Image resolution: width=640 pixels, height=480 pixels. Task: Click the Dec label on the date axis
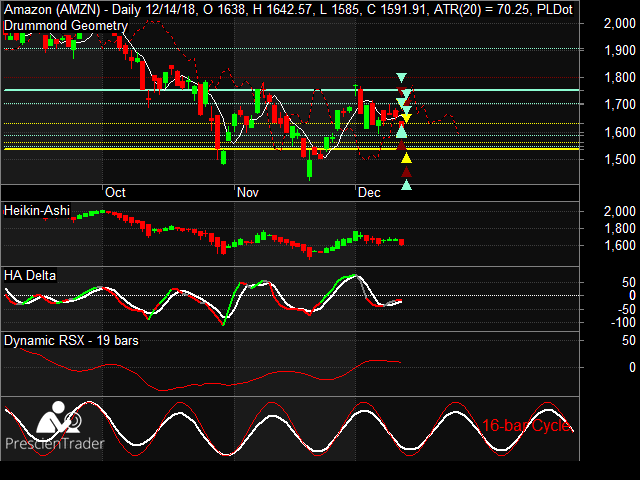[369, 193]
